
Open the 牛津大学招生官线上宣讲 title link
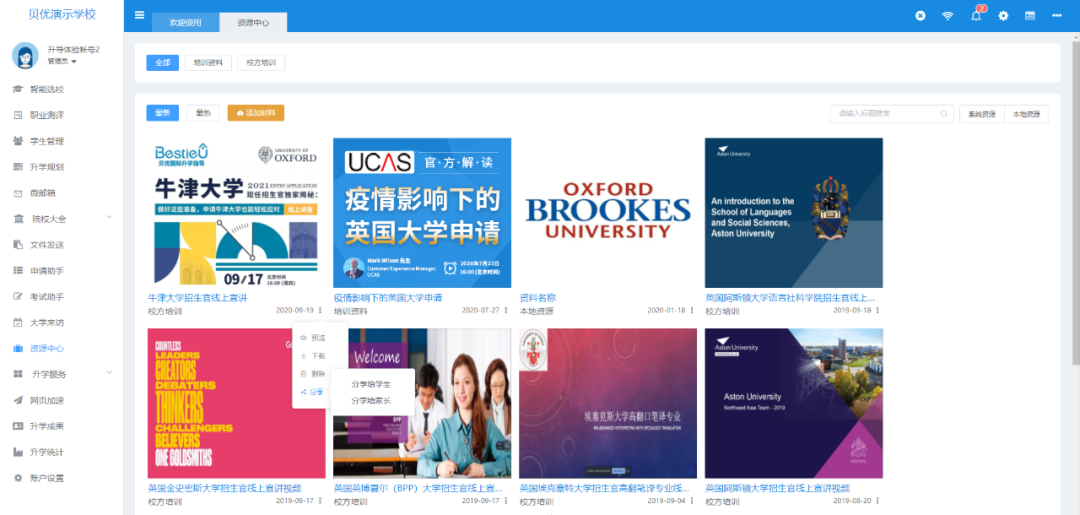(197, 298)
